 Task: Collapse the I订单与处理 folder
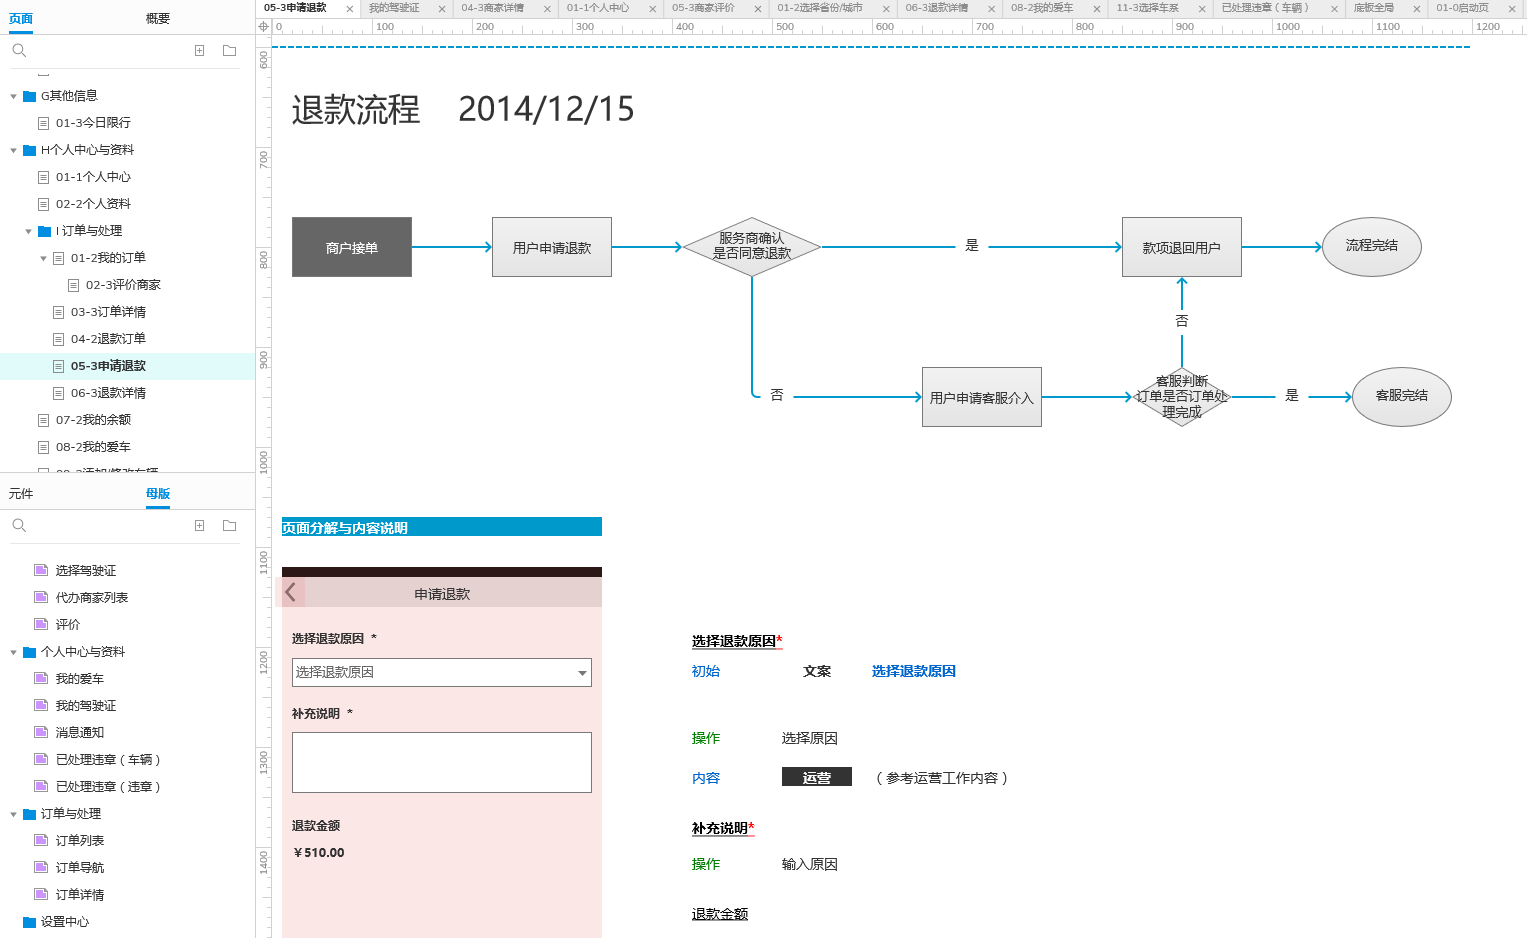click(x=28, y=231)
